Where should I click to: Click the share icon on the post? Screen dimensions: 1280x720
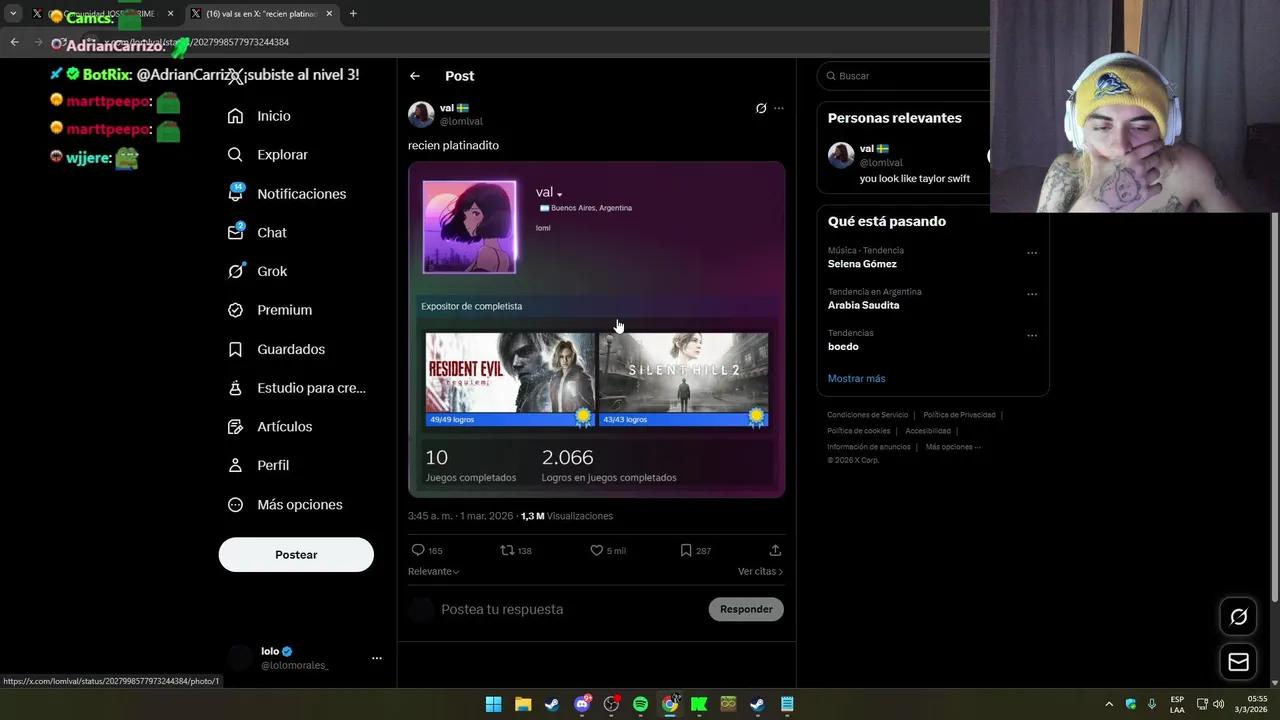[x=775, y=550]
